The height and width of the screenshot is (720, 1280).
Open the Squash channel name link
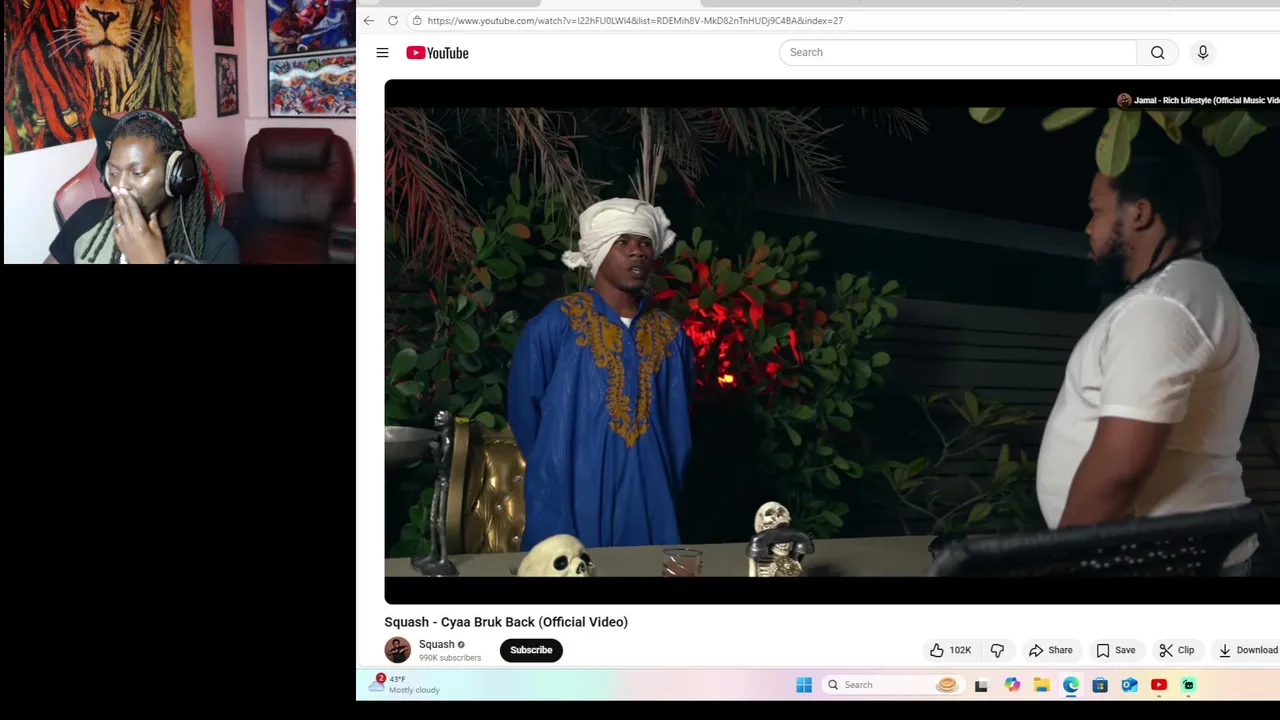tap(436, 644)
